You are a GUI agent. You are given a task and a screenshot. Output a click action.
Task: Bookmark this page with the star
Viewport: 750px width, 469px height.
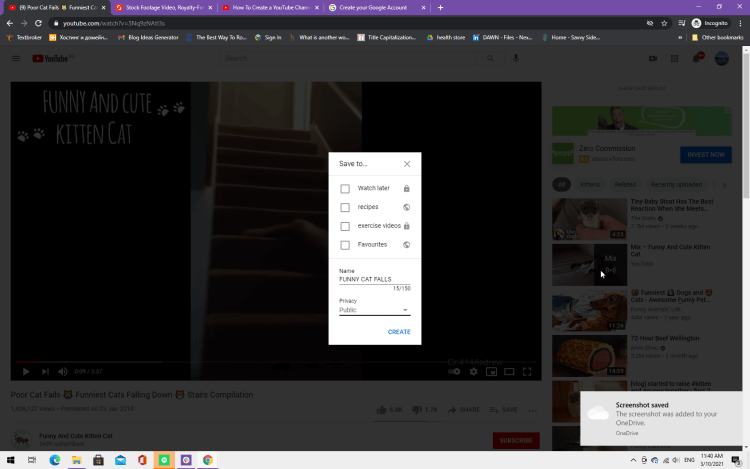coord(664,23)
